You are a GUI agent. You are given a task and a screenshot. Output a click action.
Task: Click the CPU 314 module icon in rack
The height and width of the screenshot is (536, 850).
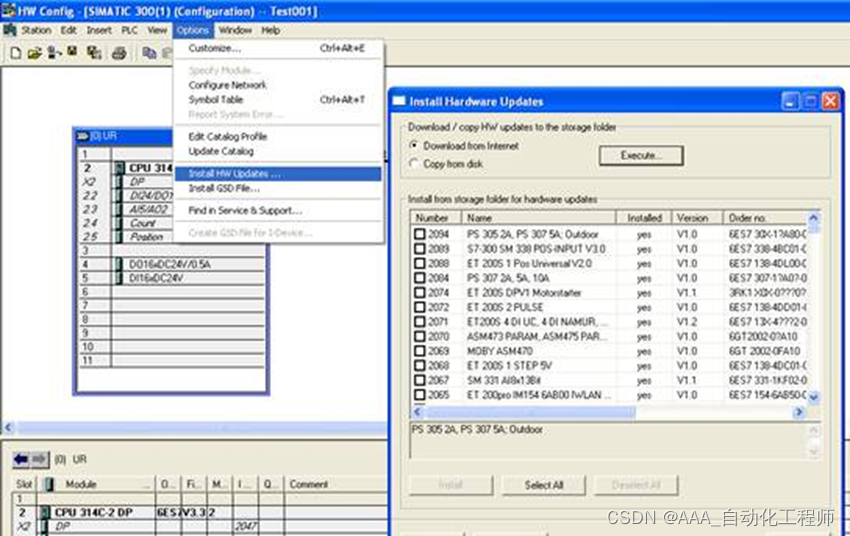click(x=119, y=168)
